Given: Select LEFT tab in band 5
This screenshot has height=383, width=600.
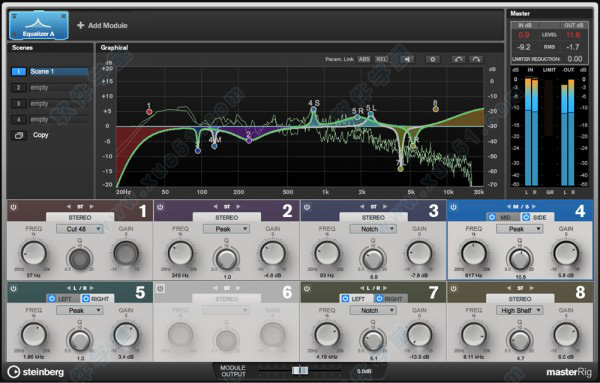Looking at the screenshot, I should [x=62, y=299].
